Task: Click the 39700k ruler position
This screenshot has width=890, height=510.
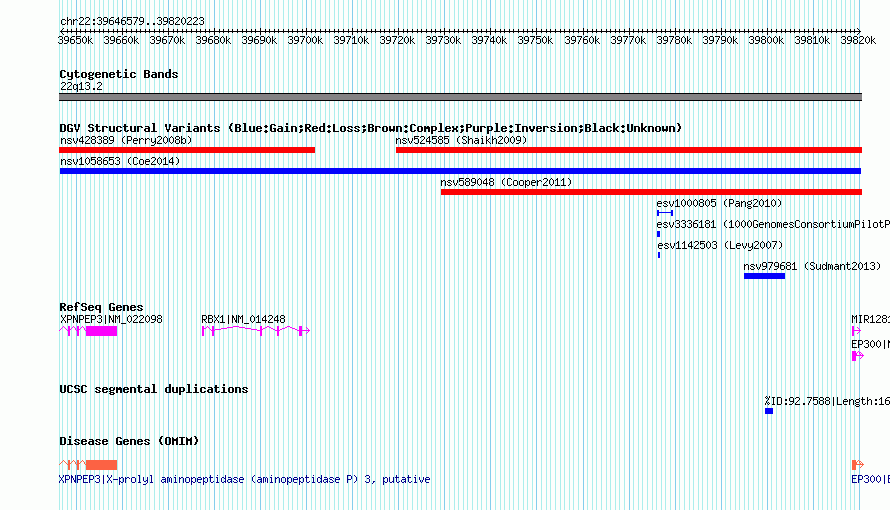Action: pos(305,40)
